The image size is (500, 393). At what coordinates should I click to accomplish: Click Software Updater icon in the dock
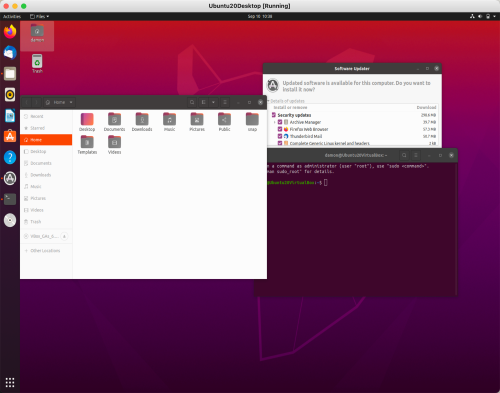click(x=10, y=178)
